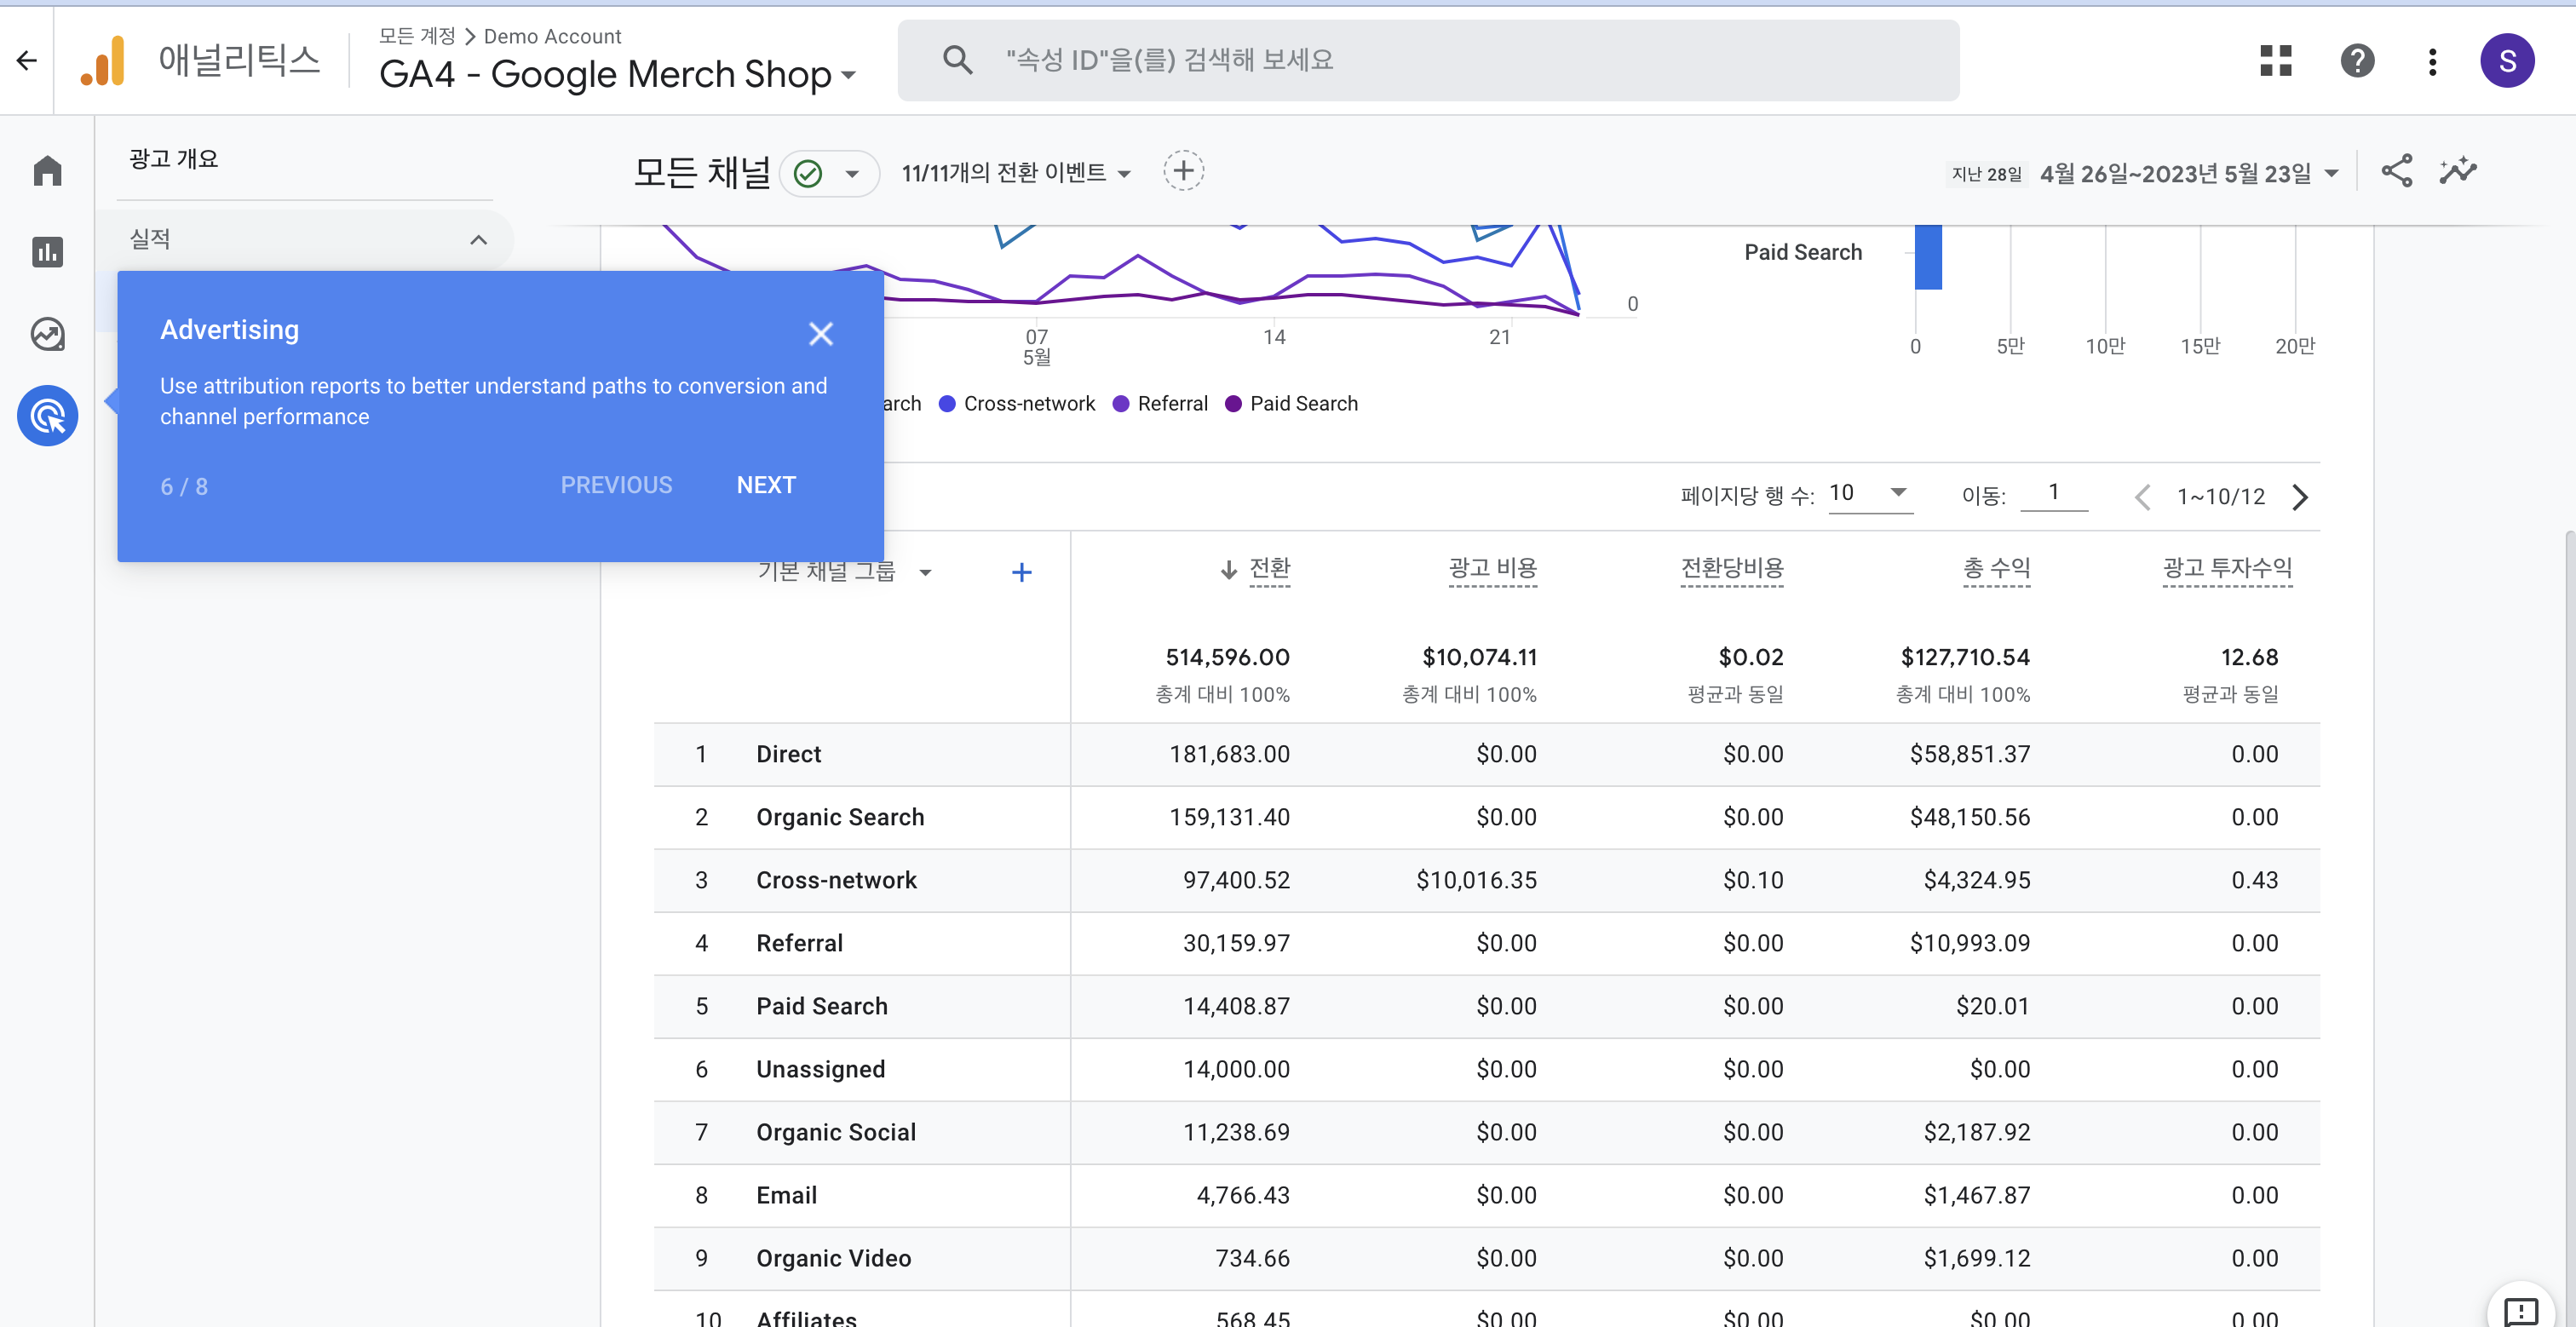Select 광고 개요 menu item
2576x1327 pixels.
click(x=174, y=159)
